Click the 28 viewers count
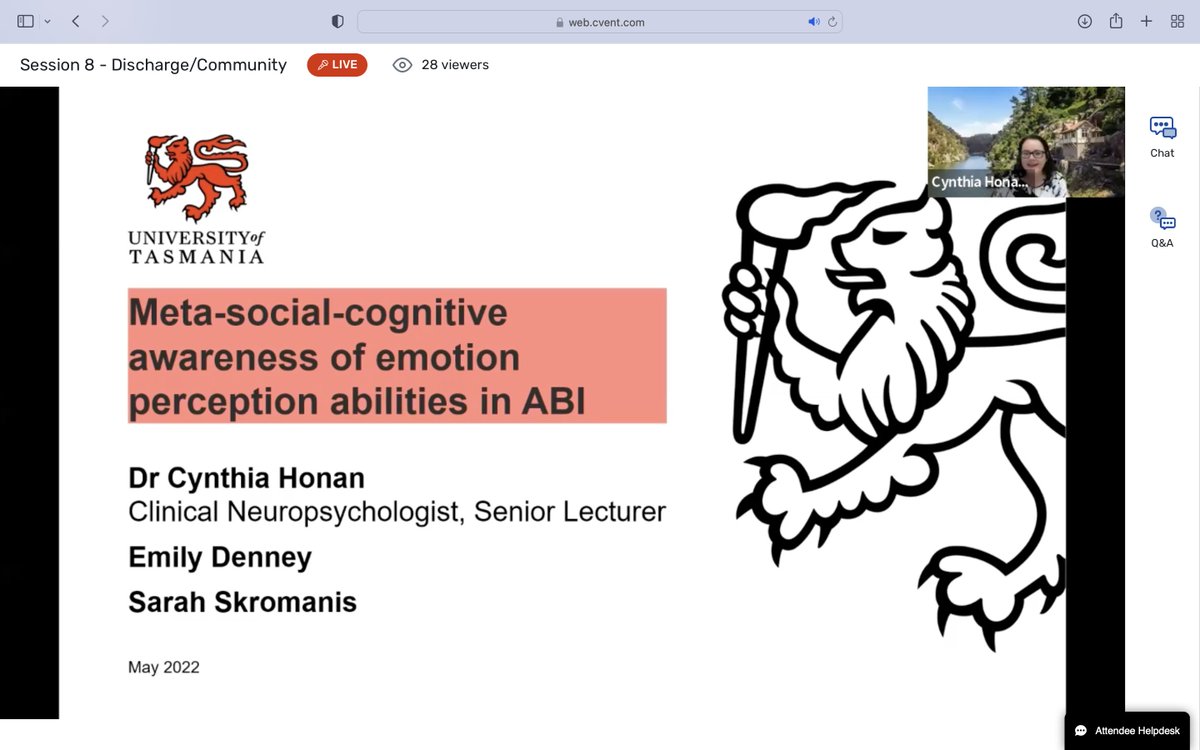This screenshot has height=750, width=1200. 455,65
